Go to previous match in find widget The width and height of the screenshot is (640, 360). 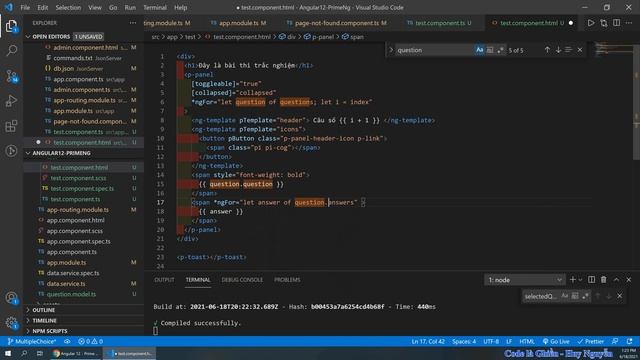(x=547, y=50)
